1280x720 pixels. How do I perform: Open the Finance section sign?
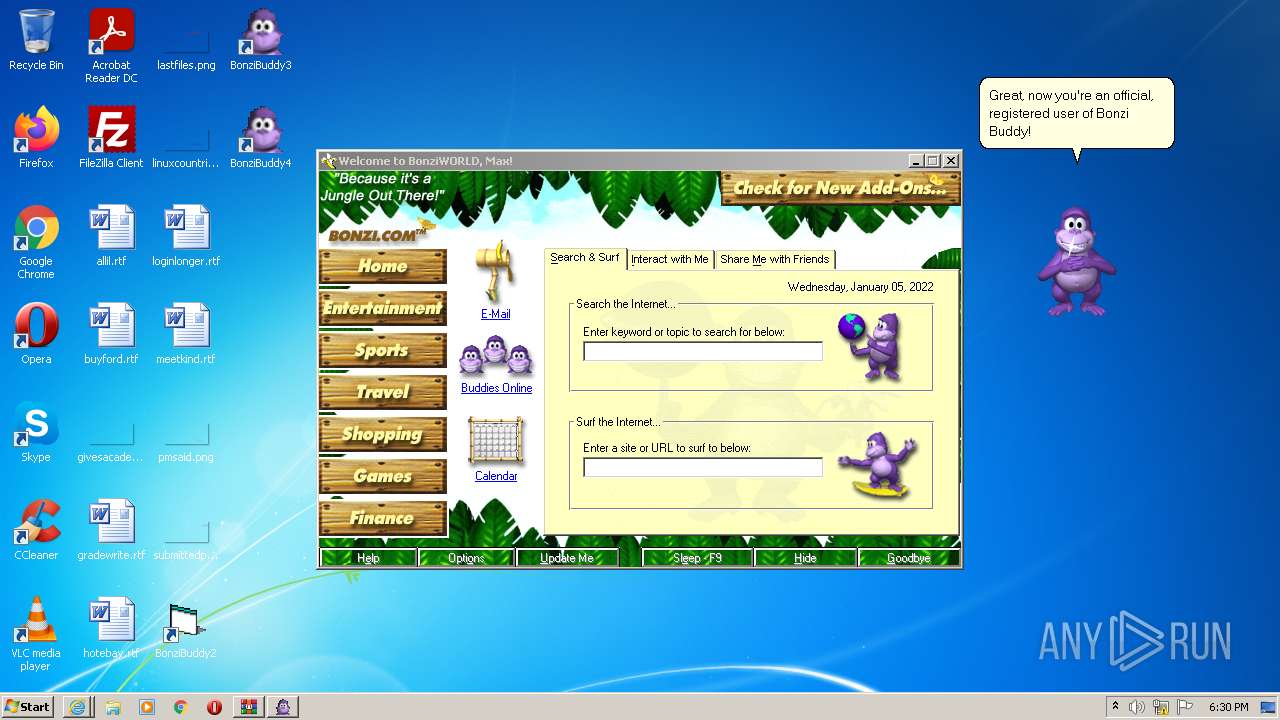tap(383, 518)
